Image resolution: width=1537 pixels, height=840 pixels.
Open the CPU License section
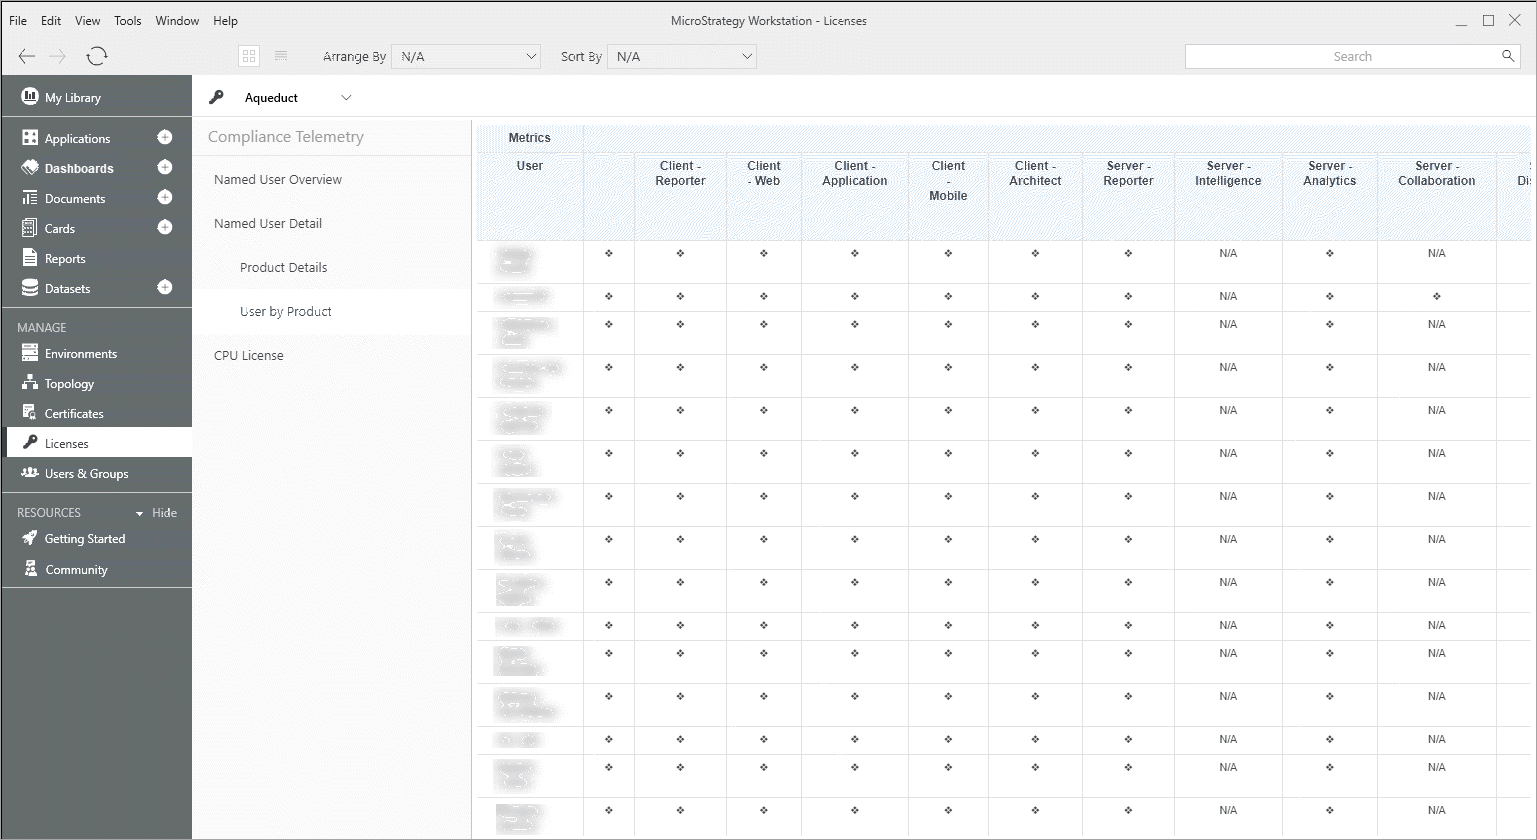click(x=249, y=356)
